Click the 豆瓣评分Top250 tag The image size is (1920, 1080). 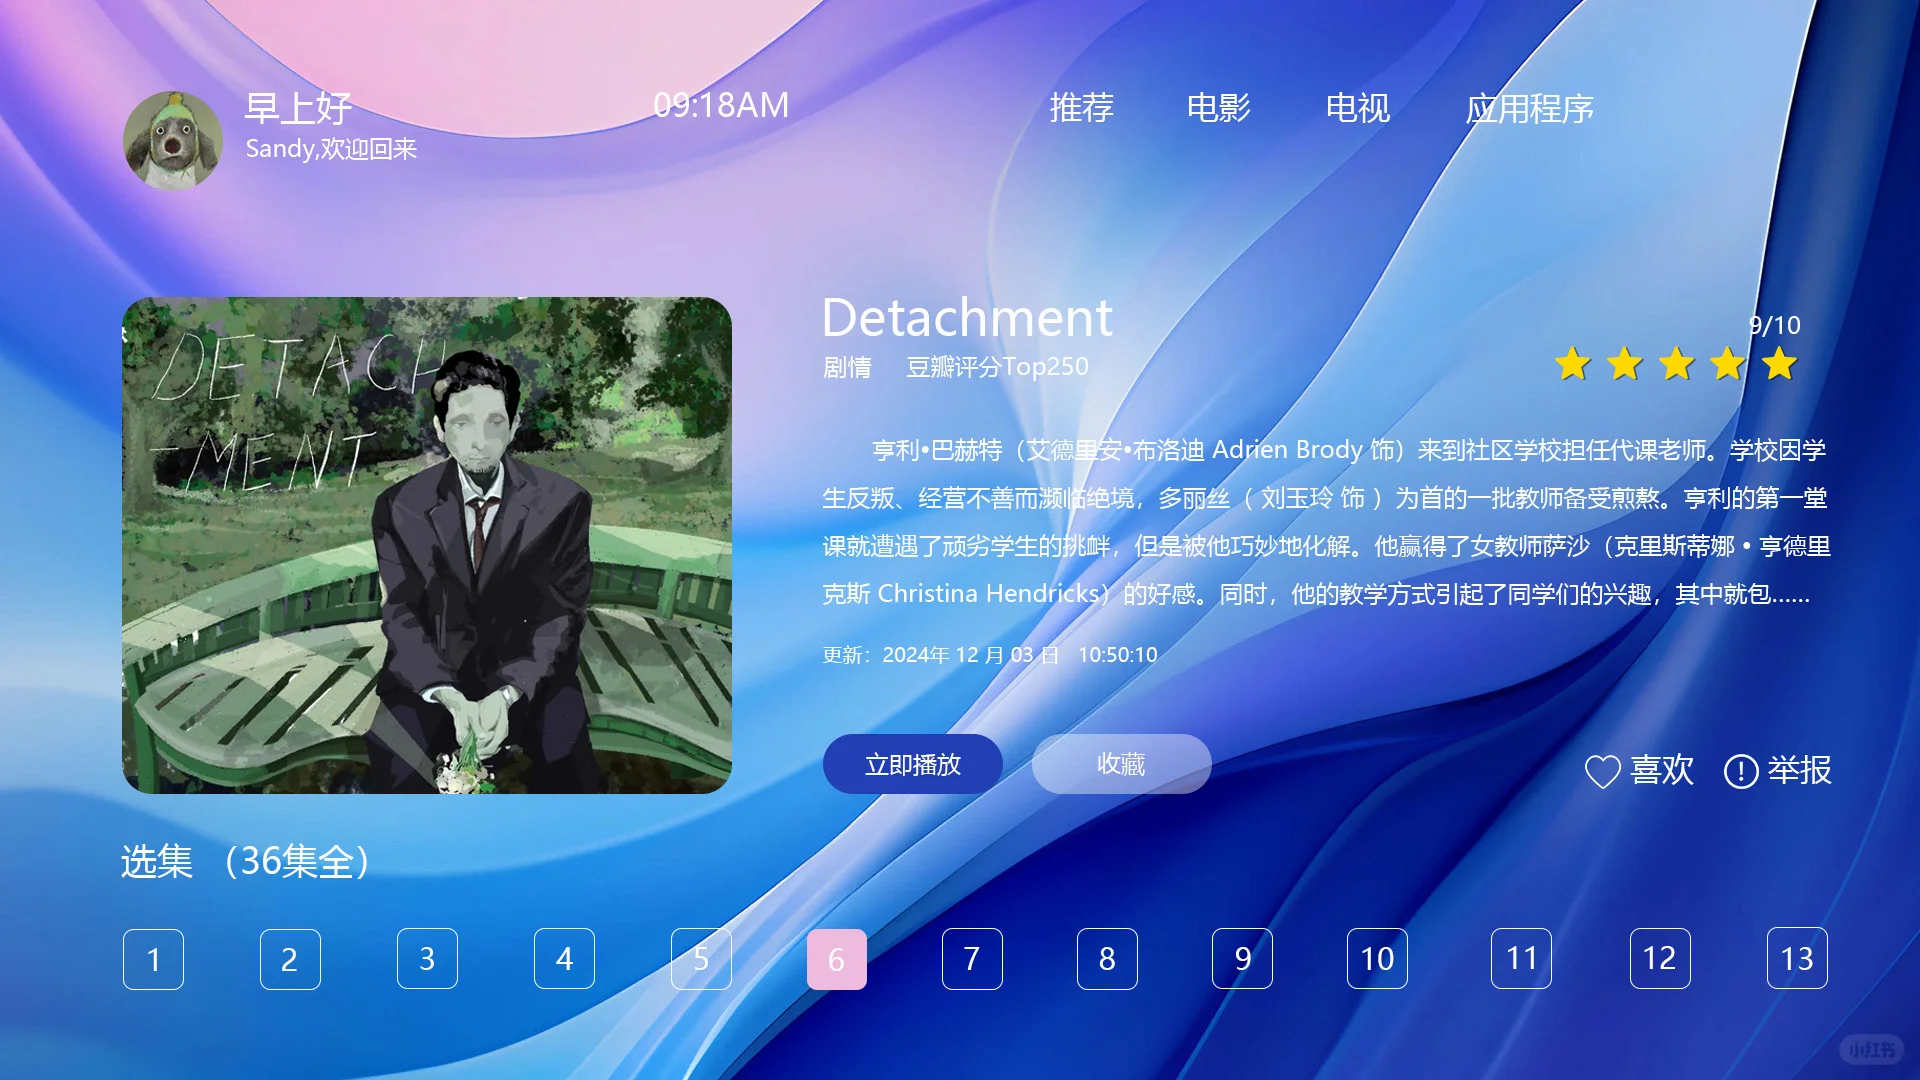(x=996, y=367)
